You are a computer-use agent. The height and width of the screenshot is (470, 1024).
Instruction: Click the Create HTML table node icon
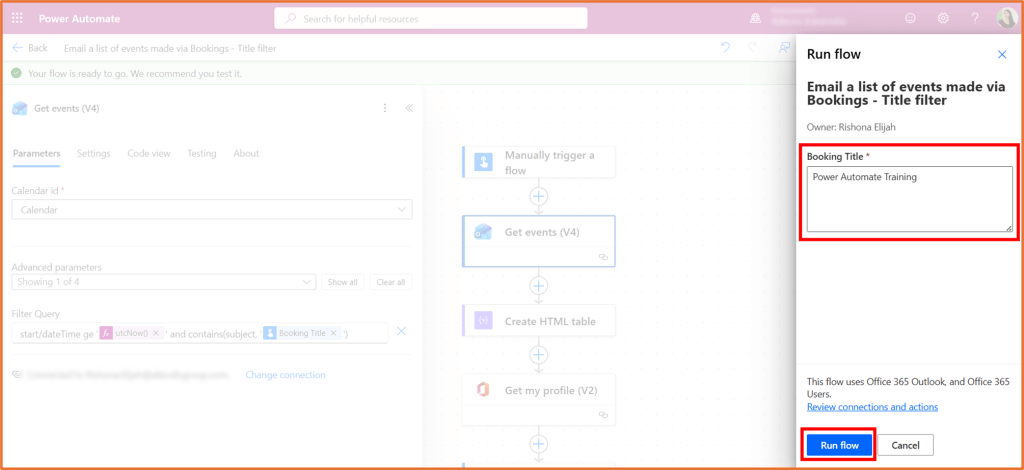tap(483, 321)
